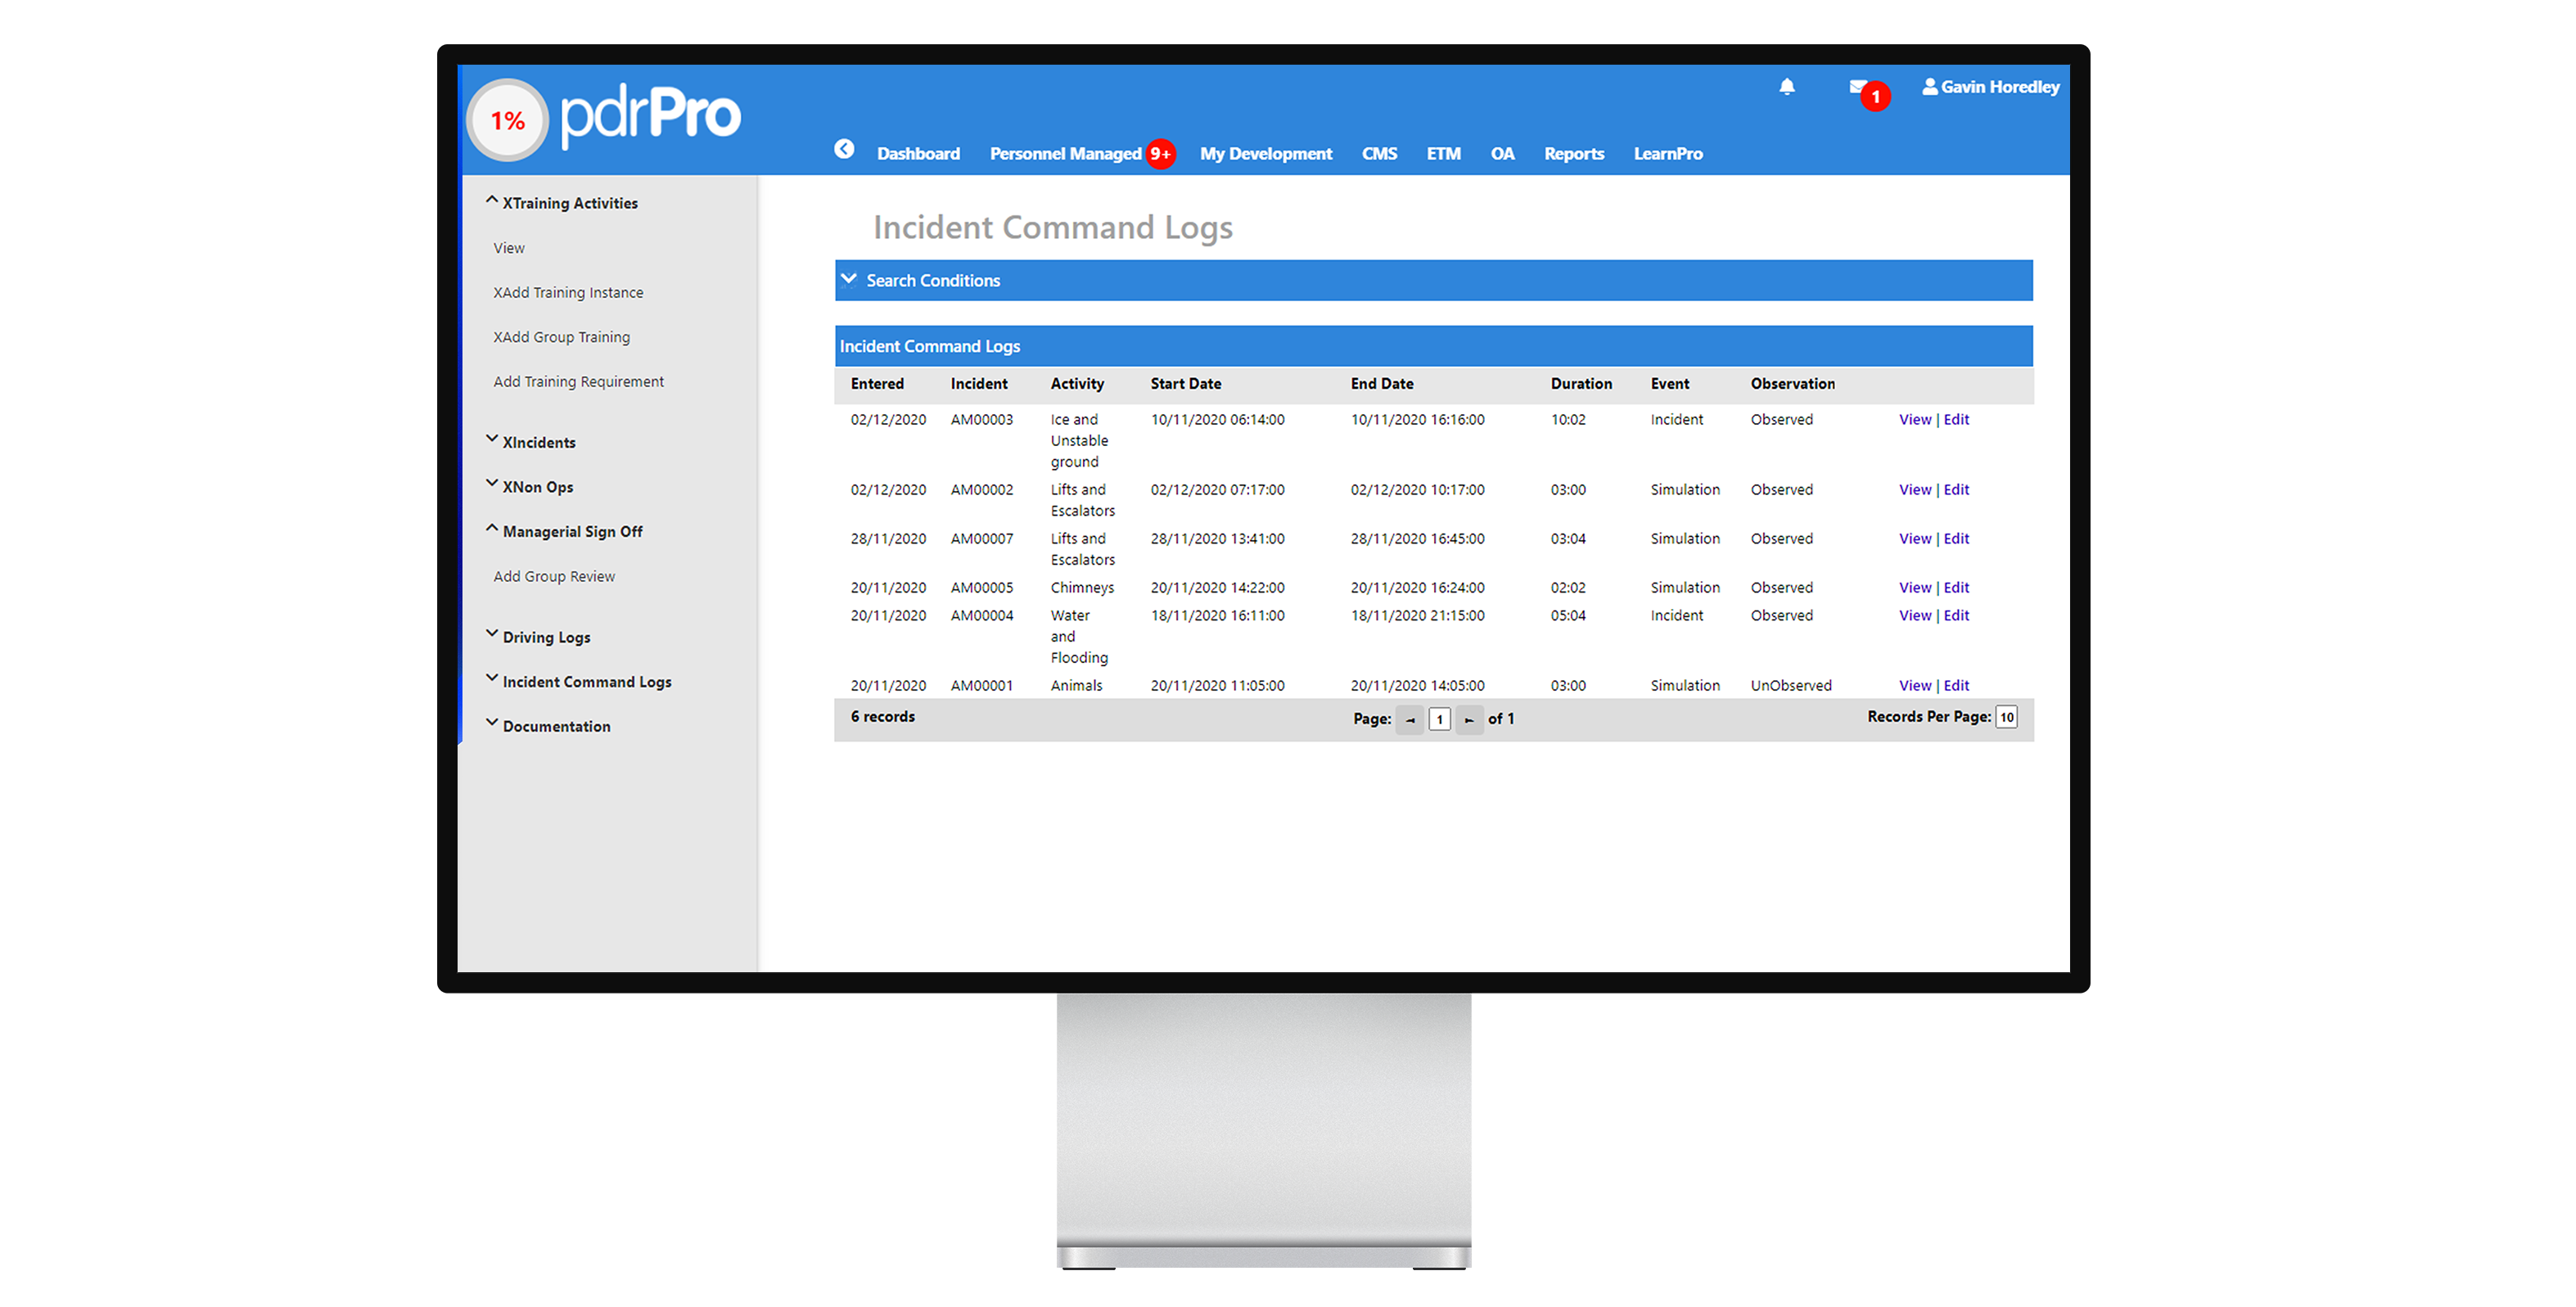Go to the next page arrow
The height and width of the screenshot is (1307, 2576).
[1468, 719]
